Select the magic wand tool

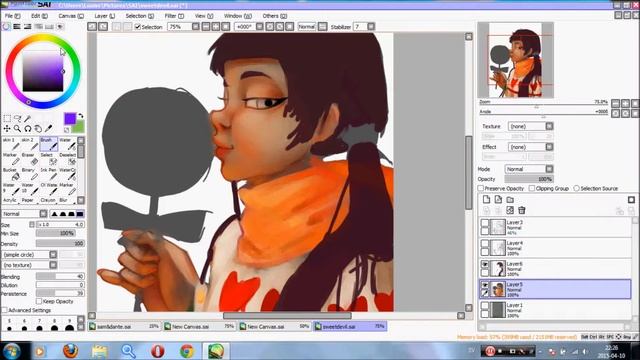(x=27, y=119)
